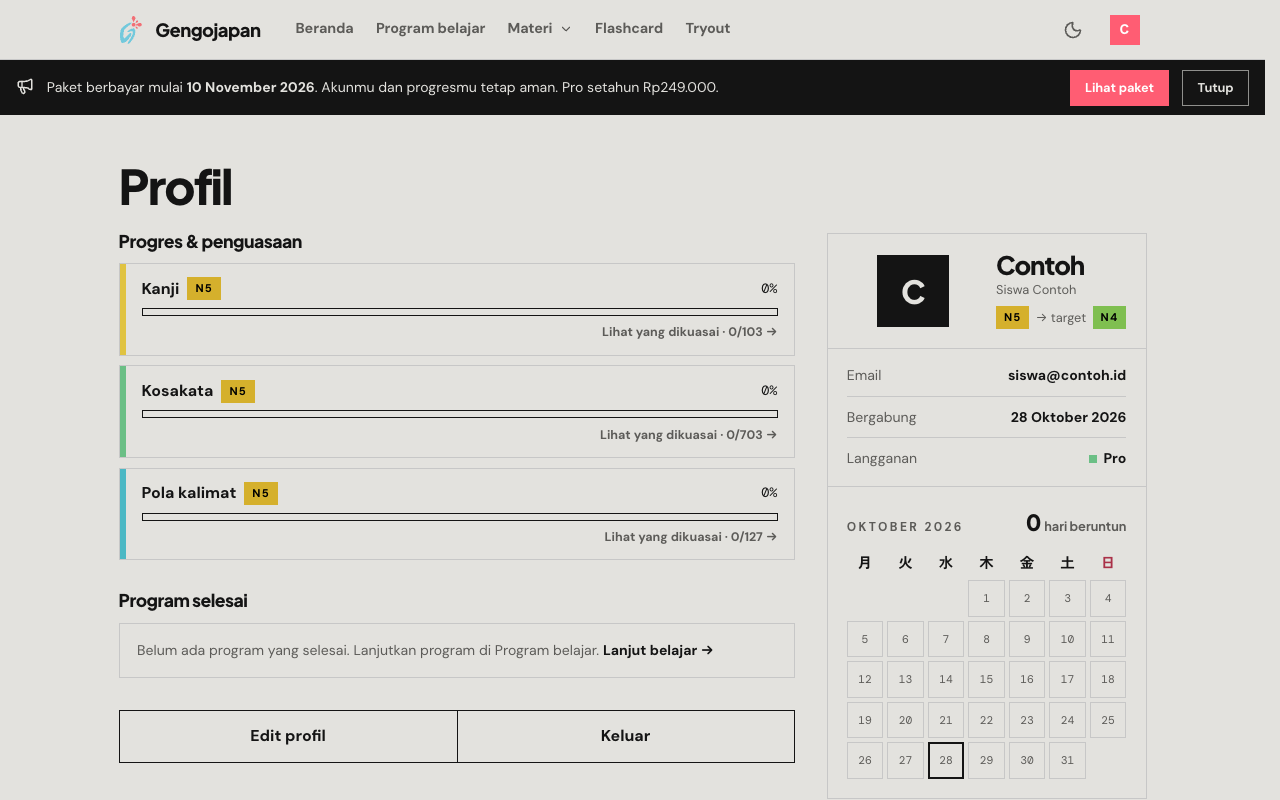This screenshot has height=800, width=1280.
Task: Click the 0 hari beruntun streak
Action: click(x=1076, y=524)
